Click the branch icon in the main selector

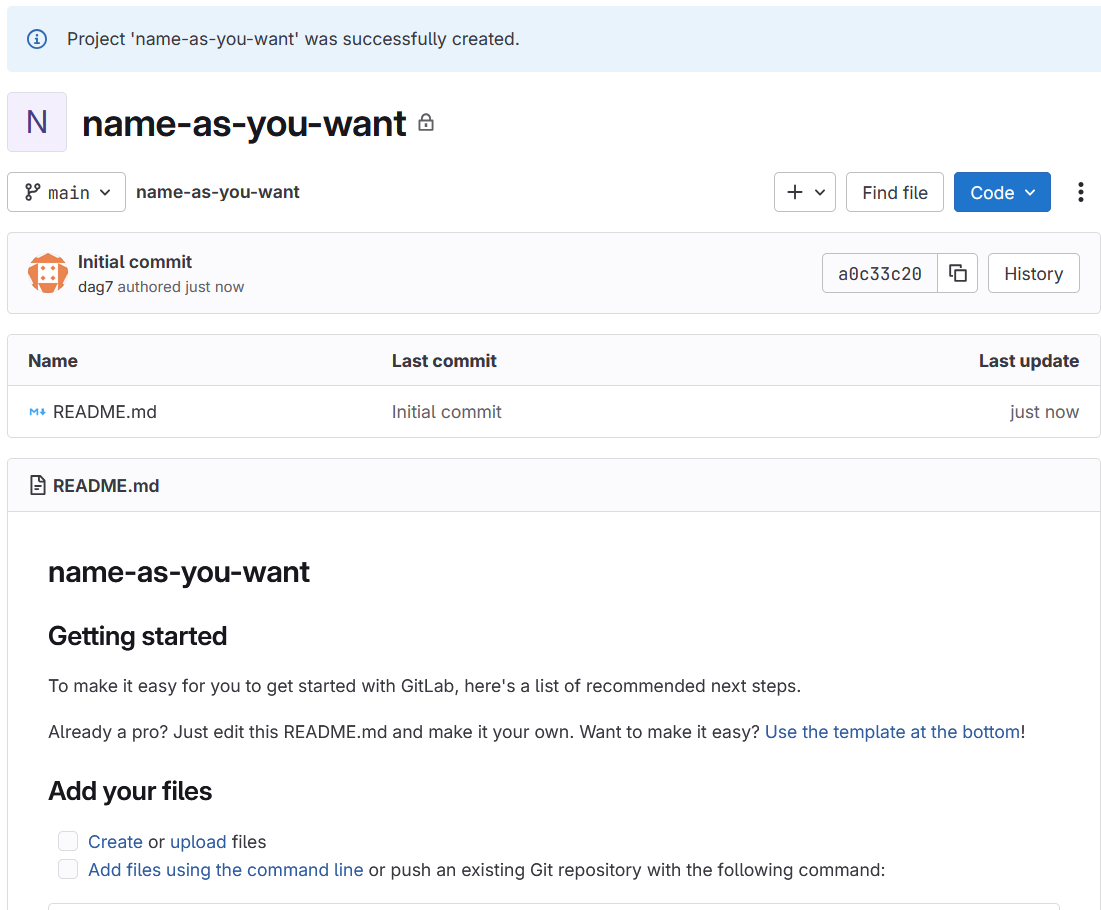(32, 192)
